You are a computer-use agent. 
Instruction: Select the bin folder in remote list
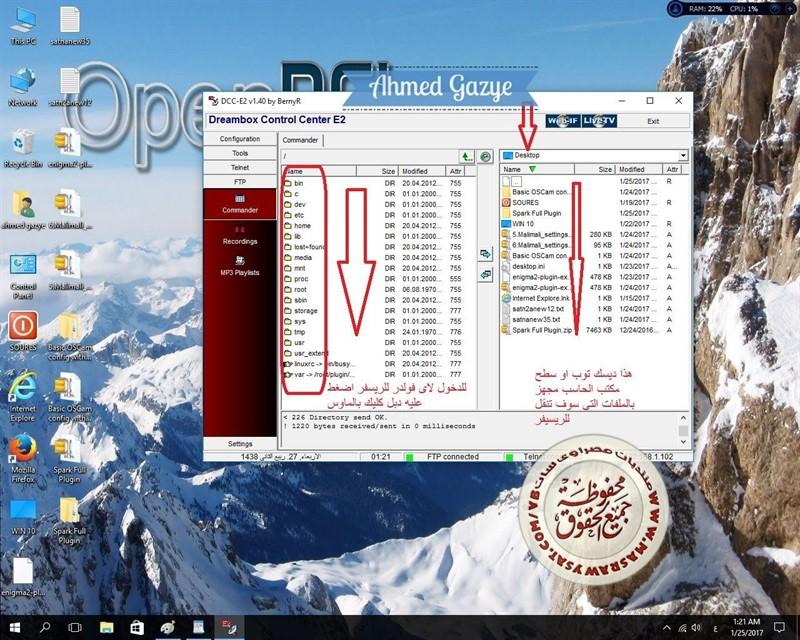pyautogui.click(x=379, y=183)
